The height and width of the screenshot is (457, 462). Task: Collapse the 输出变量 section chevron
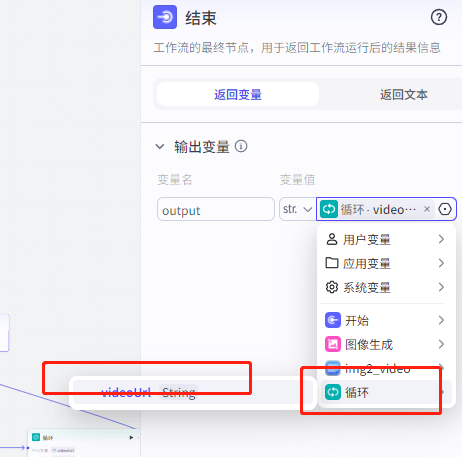click(160, 146)
